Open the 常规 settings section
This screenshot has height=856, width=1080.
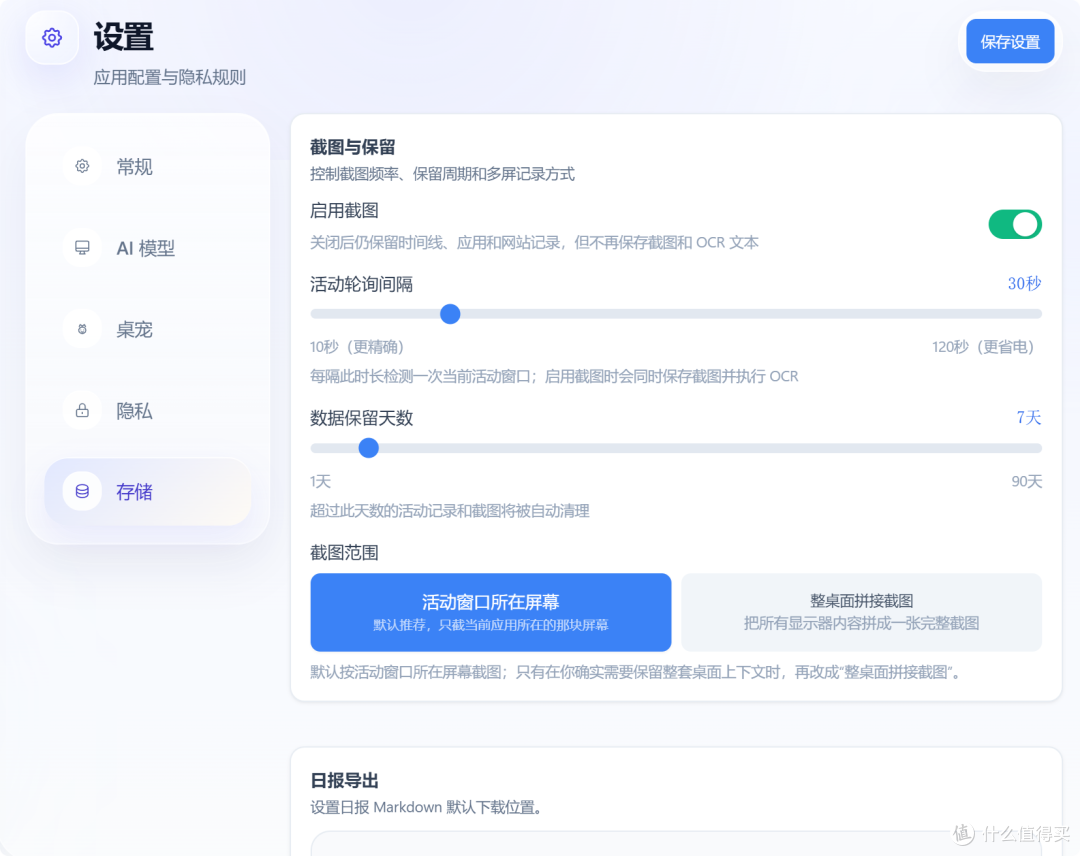[148, 166]
